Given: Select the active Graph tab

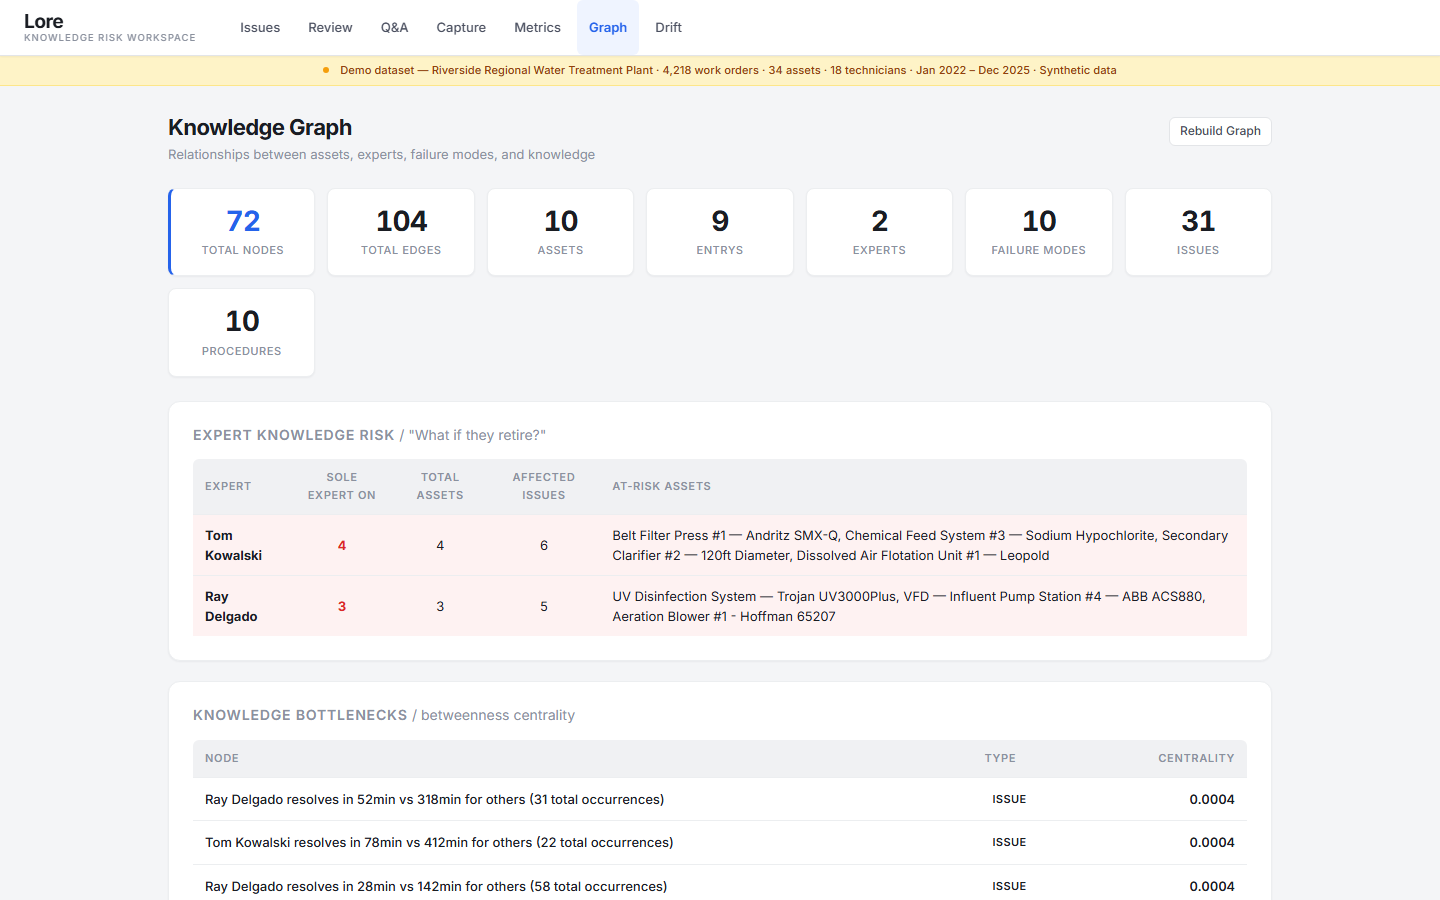Looking at the screenshot, I should (x=608, y=27).
